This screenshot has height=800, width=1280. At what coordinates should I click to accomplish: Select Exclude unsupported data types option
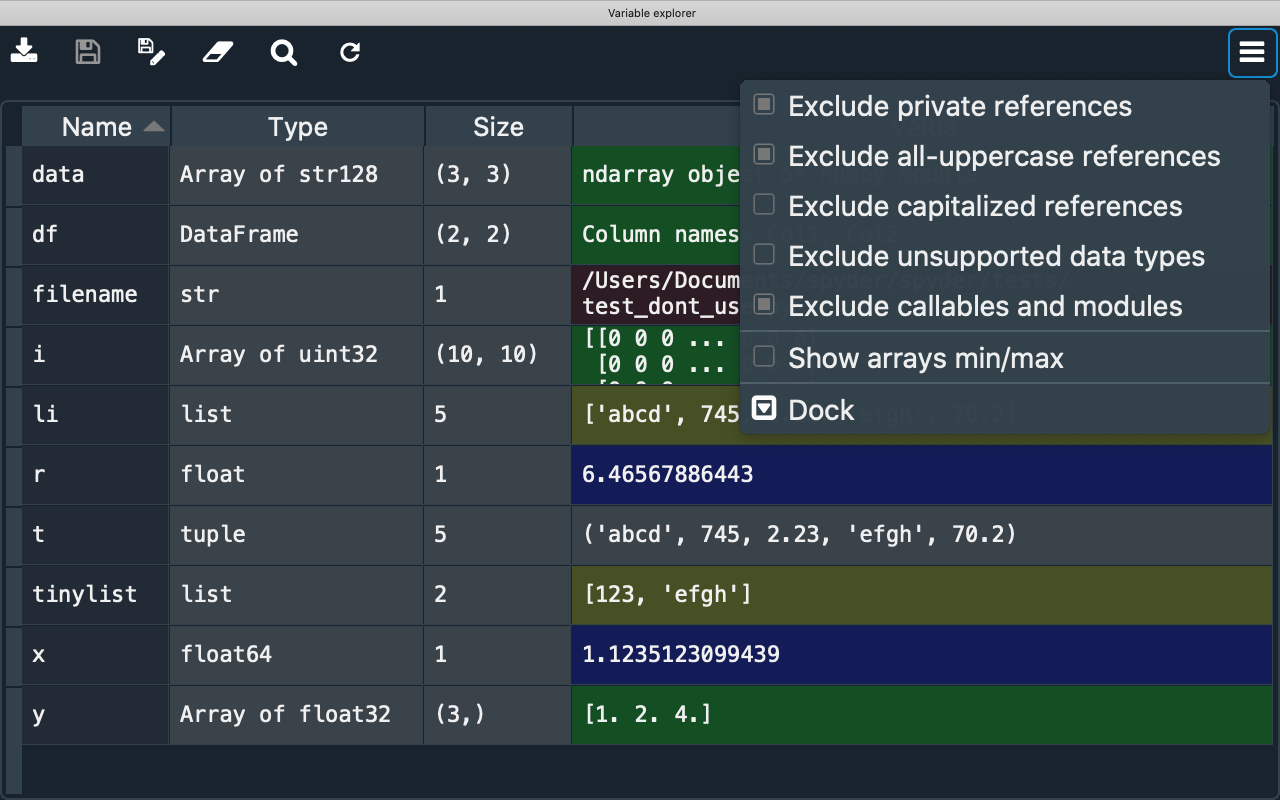pyautogui.click(x=995, y=256)
